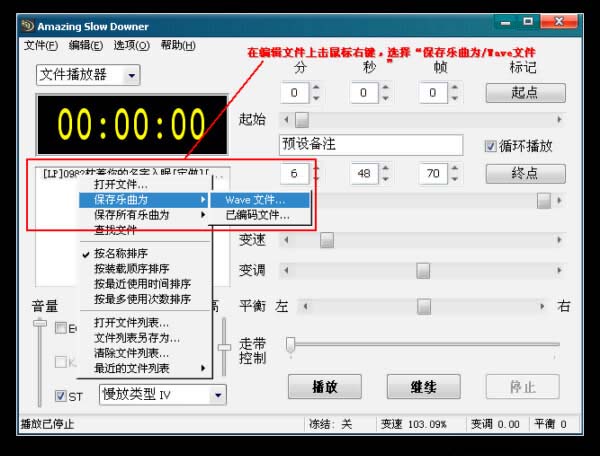The height and width of the screenshot is (456, 600).
Task: Click left arrow of 变调 slider
Action: 286,270
